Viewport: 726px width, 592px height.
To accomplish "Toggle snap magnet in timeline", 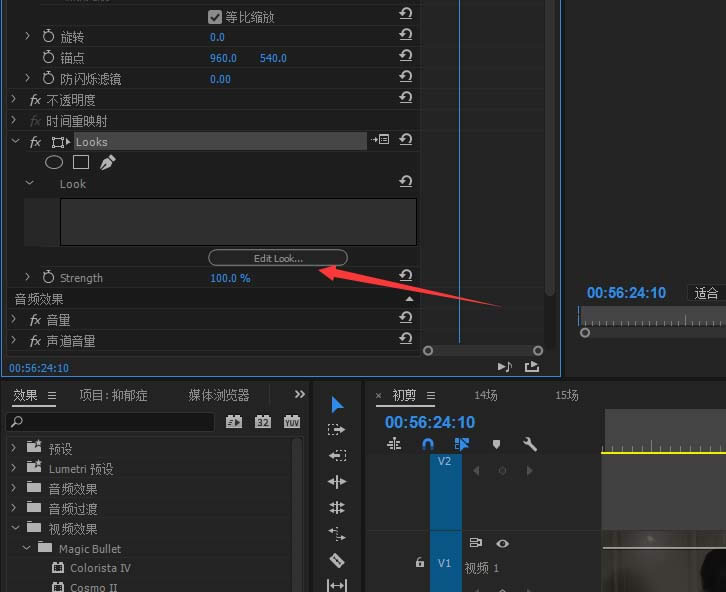I will [x=428, y=444].
